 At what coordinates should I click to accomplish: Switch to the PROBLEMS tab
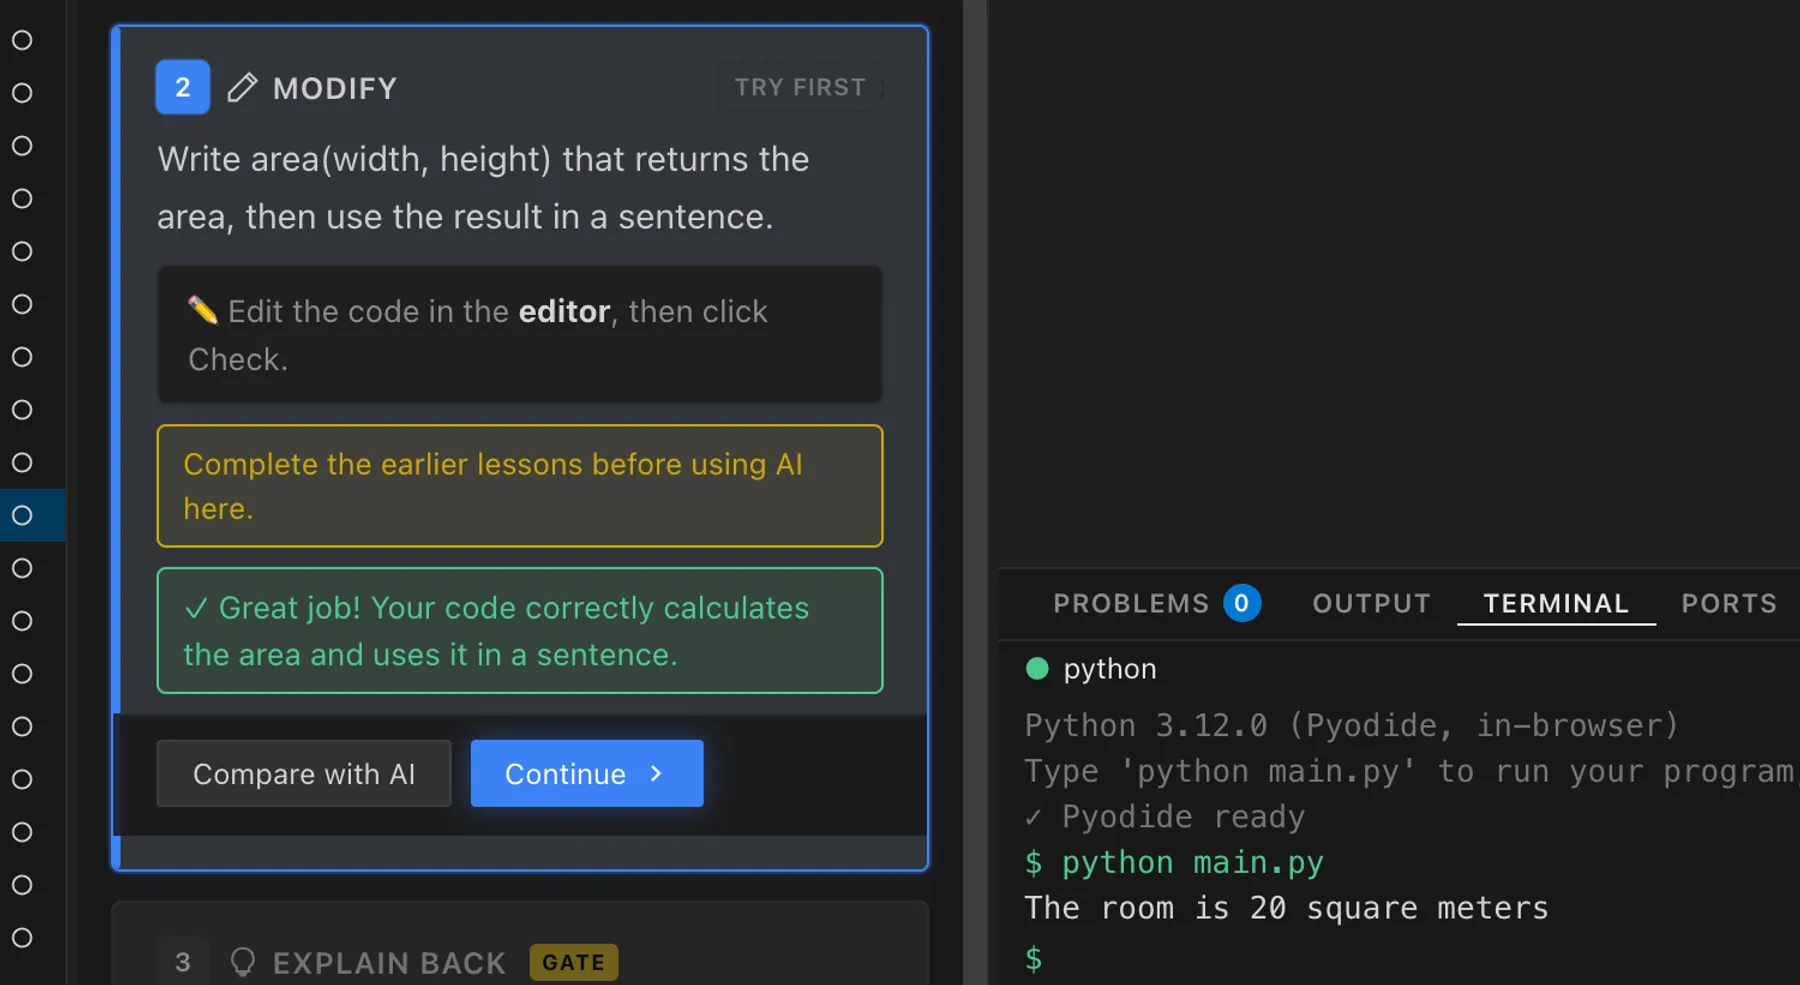1131,603
